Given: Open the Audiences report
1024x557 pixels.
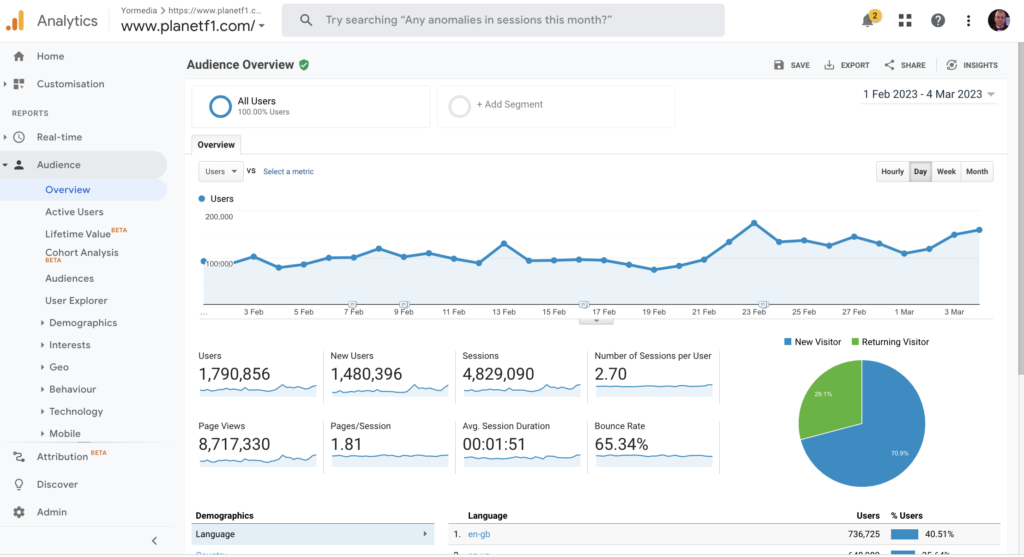Looking at the screenshot, I should pos(69,278).
